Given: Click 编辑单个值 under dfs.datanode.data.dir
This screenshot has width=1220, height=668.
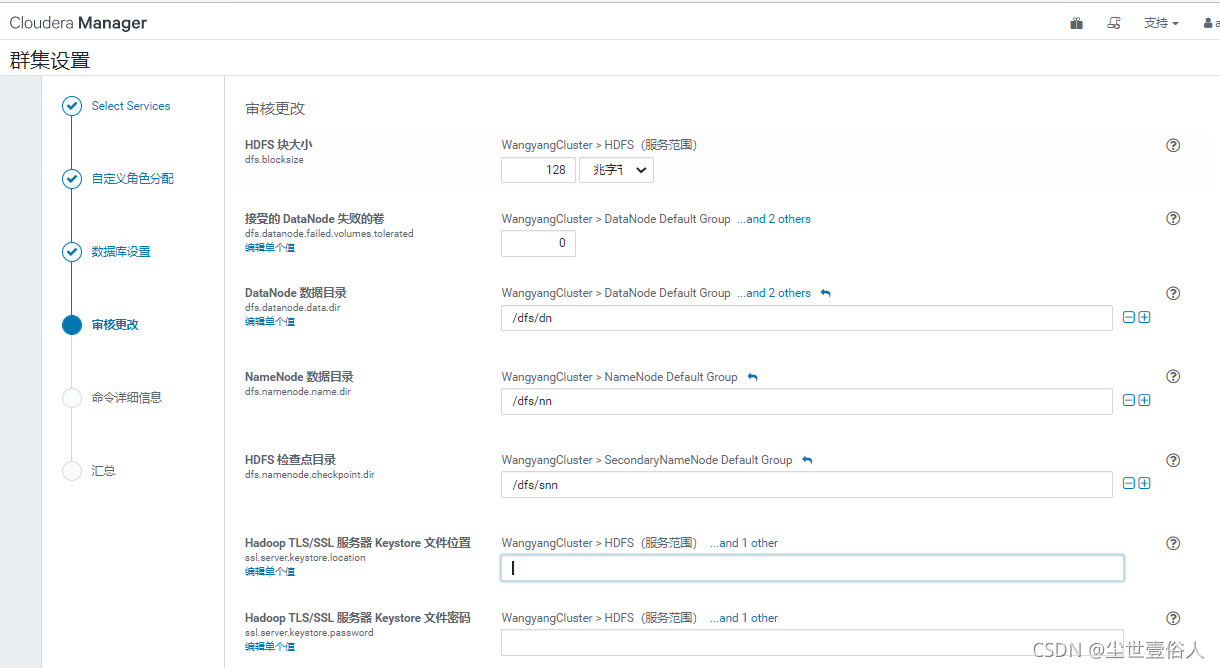Looking at the screenshot, I should [270, 322].
